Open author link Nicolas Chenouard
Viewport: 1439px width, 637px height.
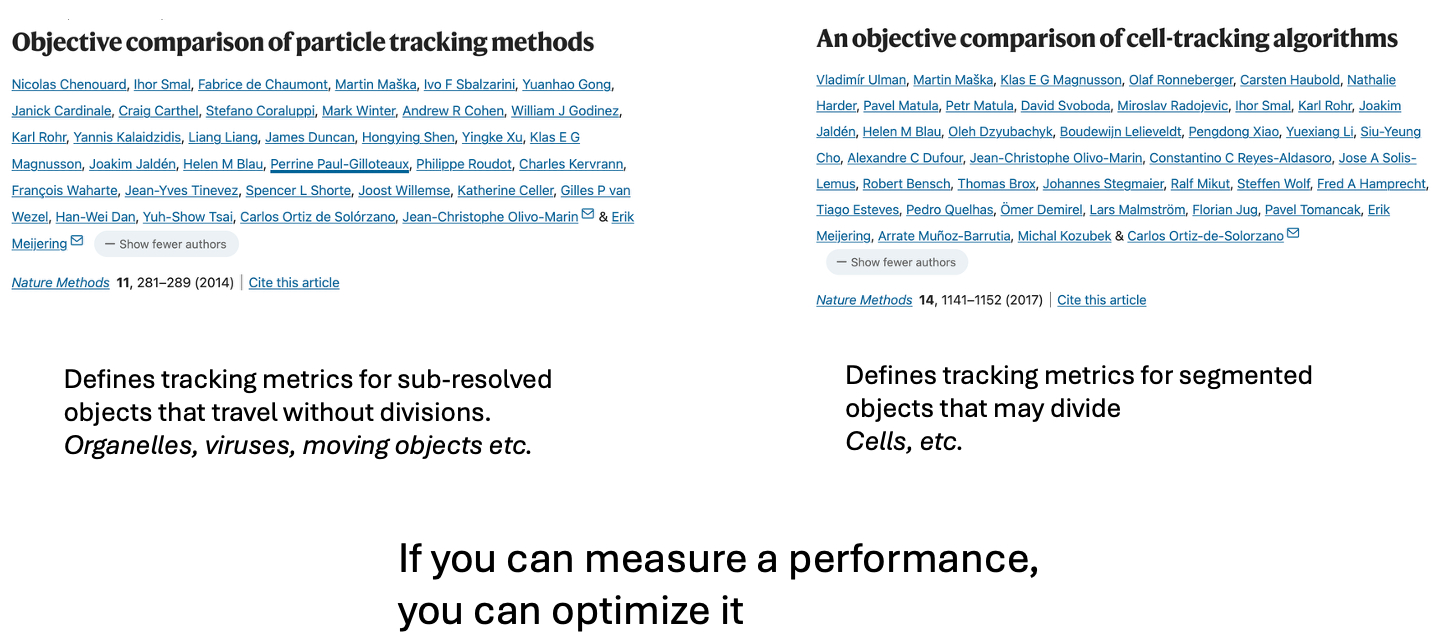click(68, 84)
